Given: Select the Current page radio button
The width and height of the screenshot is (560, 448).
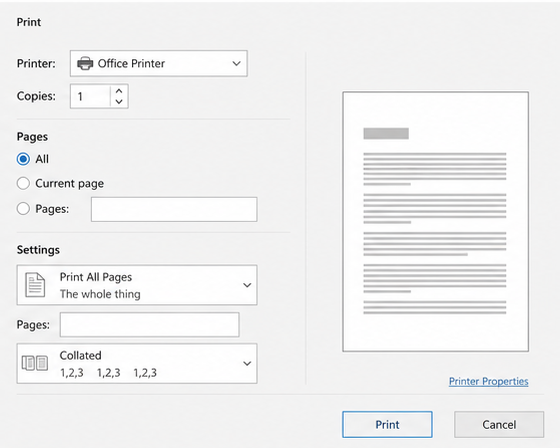Looking at the screenshot, I should 23,183.
